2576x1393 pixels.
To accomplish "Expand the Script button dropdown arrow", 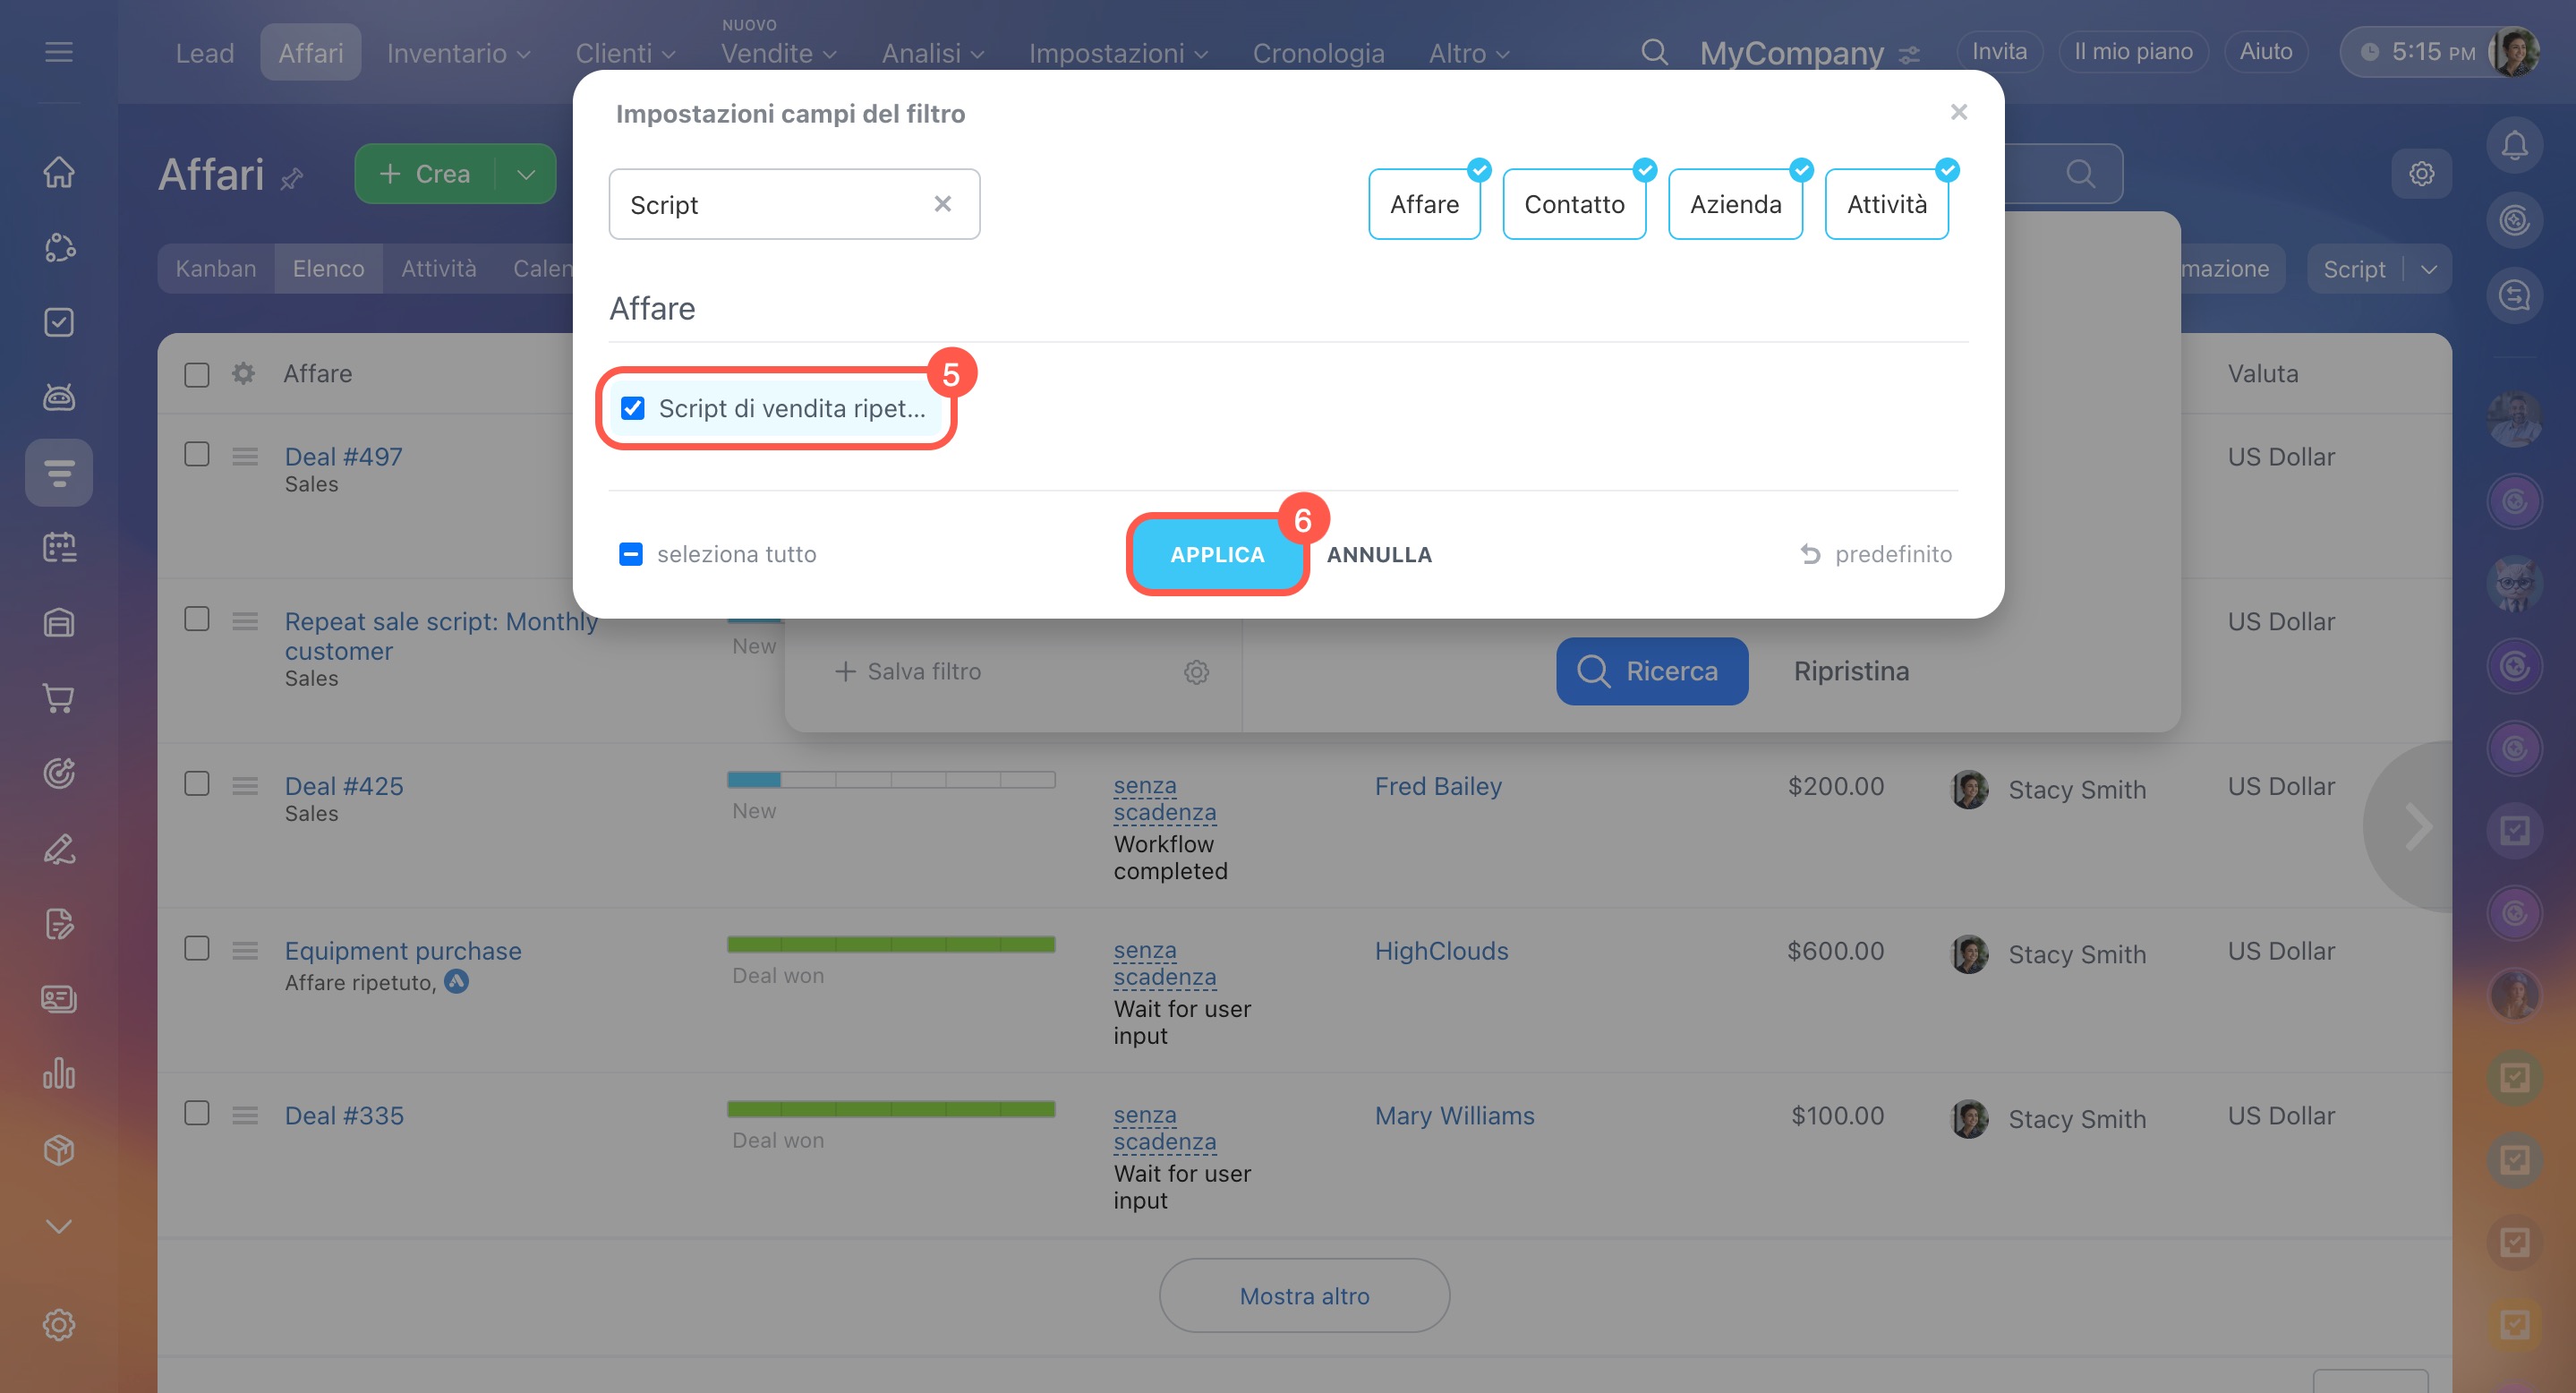I will (x=2428, y=269).
